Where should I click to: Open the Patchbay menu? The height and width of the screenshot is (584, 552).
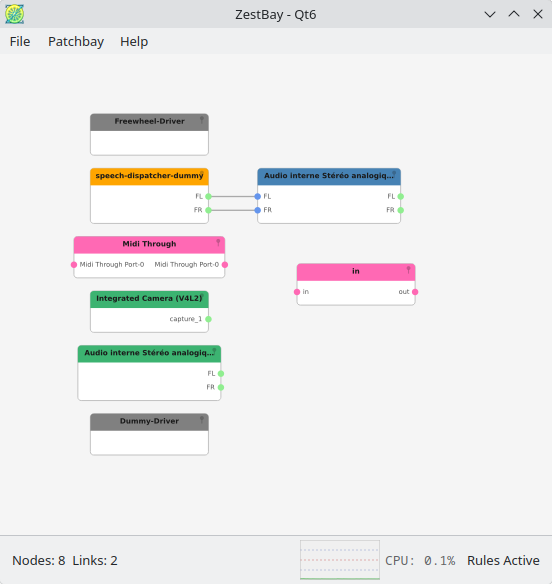pyautogui.click(x=76, y=41)
